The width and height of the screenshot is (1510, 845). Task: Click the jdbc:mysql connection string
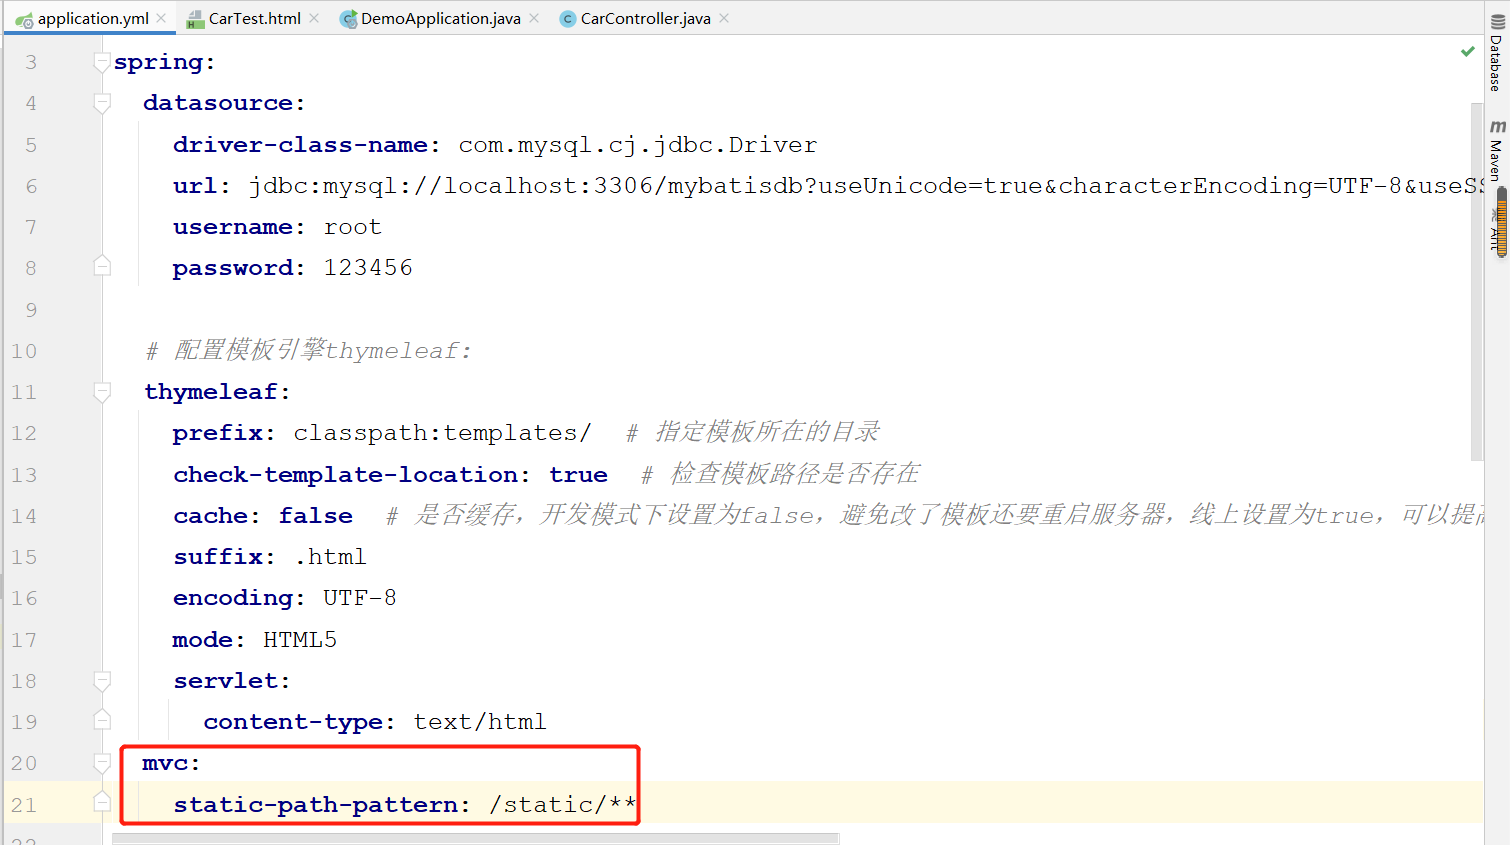pos(866,186)
